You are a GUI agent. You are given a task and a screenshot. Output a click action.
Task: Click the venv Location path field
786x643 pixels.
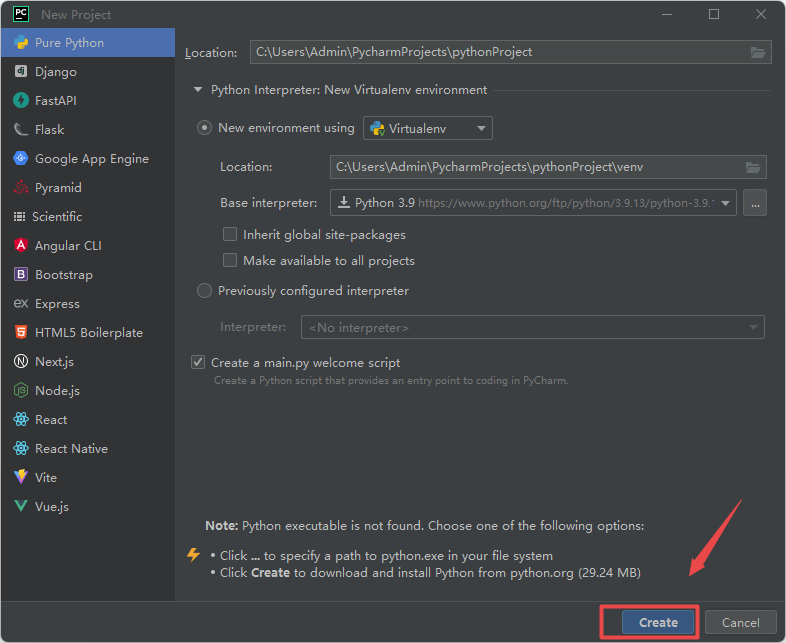[x=535, y=168]
